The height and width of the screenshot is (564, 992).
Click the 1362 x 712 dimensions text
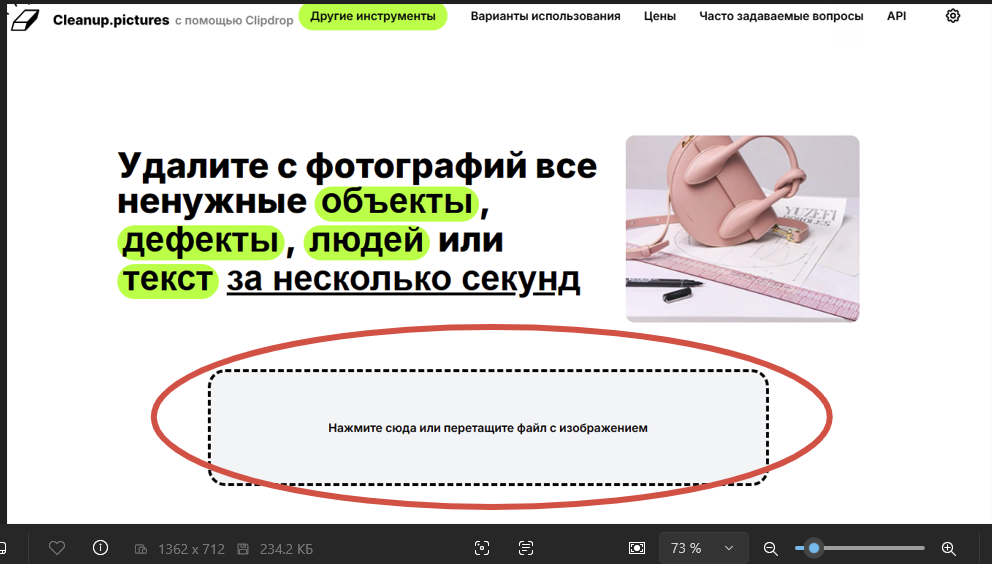(192, 549)
